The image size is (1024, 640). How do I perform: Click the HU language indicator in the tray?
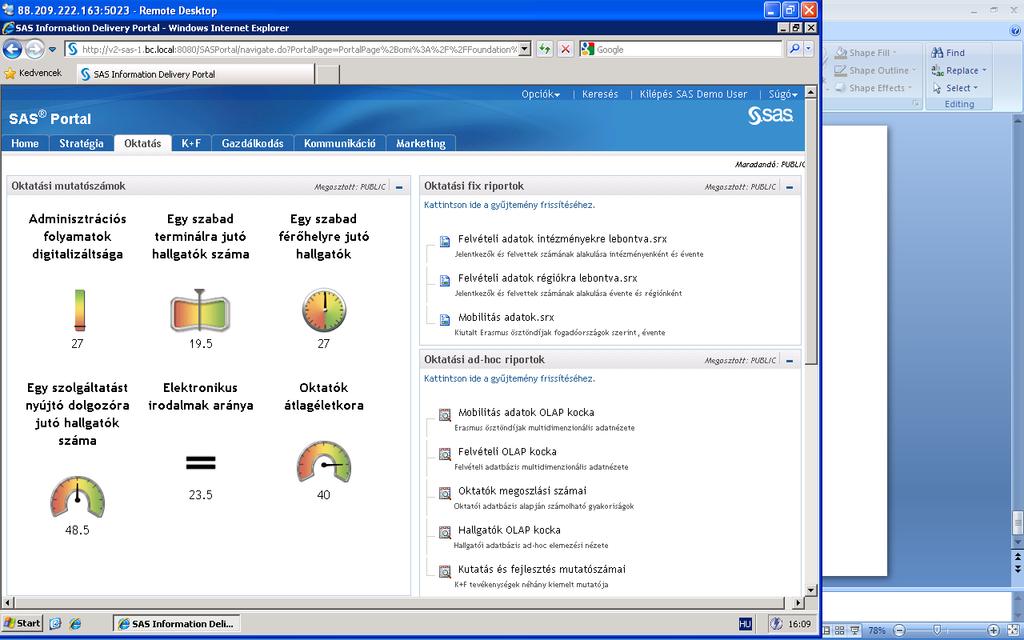coord(745,624)
